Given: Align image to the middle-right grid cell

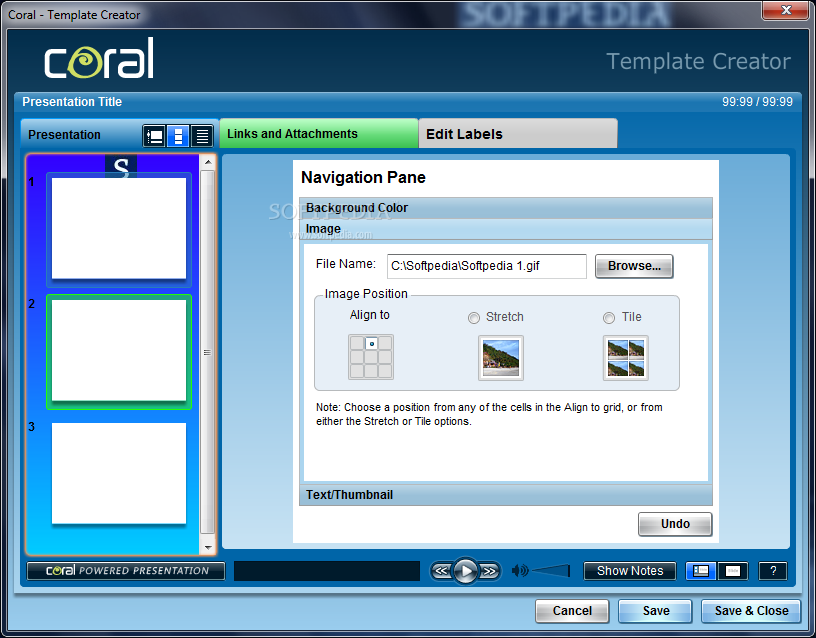Looking at the screenshot, I should [x=385, y=357].
